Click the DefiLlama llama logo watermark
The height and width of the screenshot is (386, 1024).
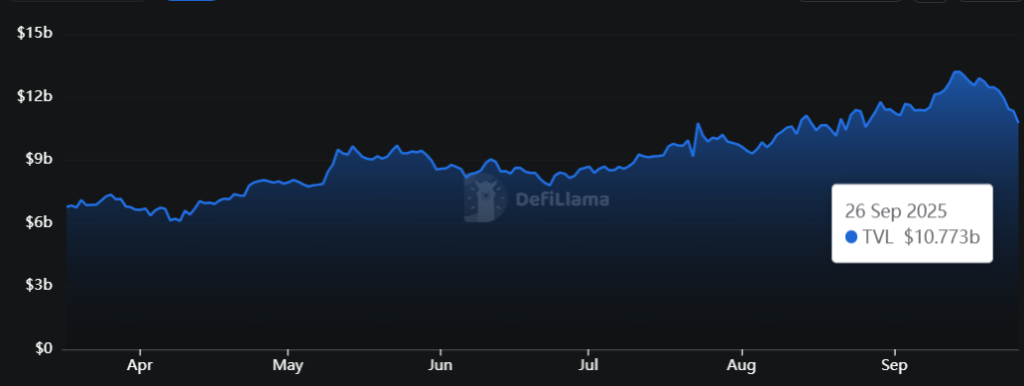tap(486, 198)
